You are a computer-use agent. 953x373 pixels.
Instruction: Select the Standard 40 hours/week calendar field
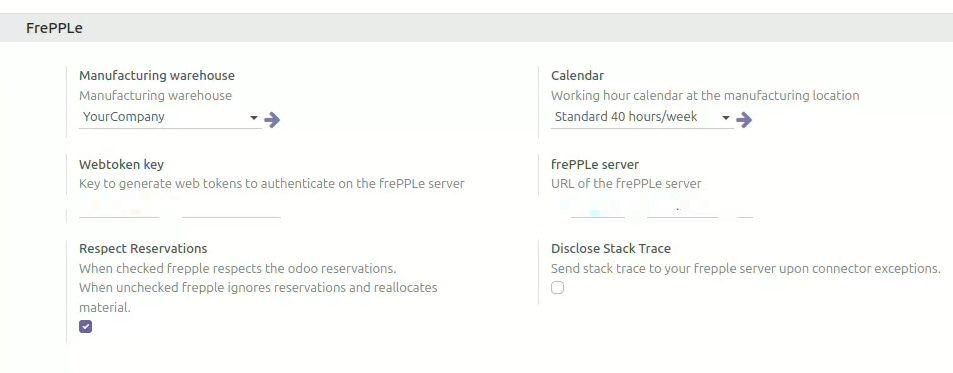(x=642, y=117)
